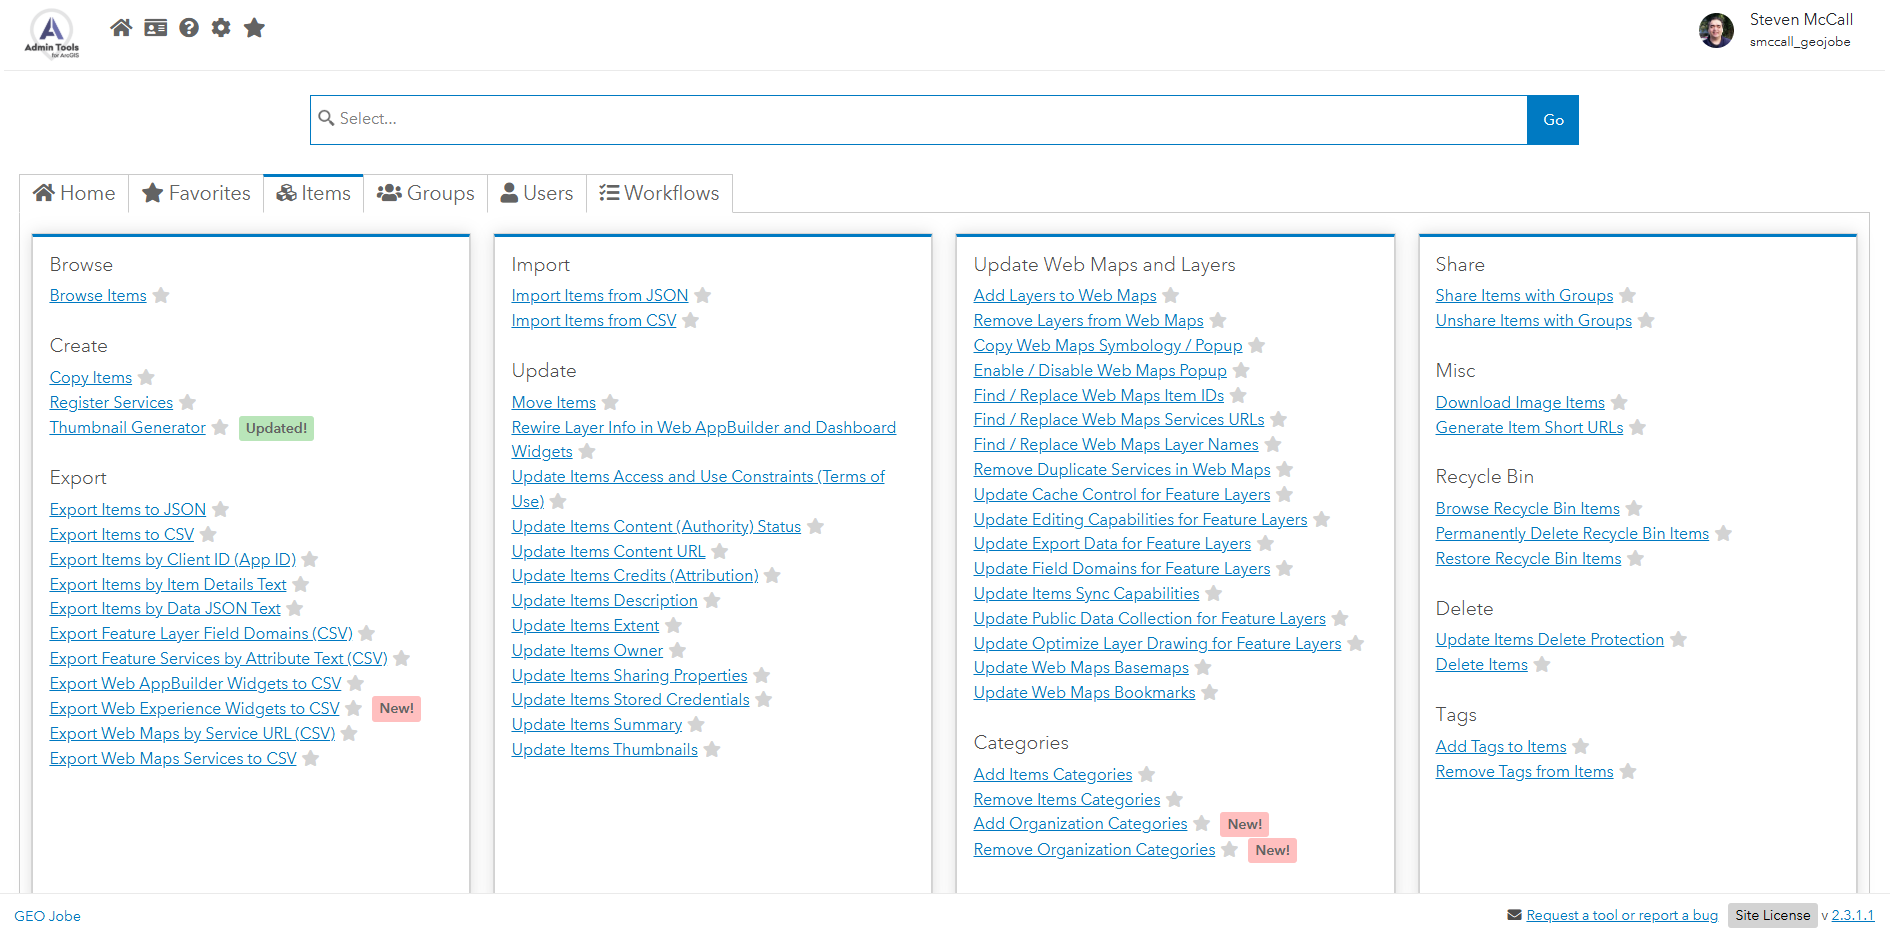The height and width of the screenshot is (933, 1890).
Task: Toggle favorite star for Browse Items
Action: pyautogui.click(x=161, y=296)
